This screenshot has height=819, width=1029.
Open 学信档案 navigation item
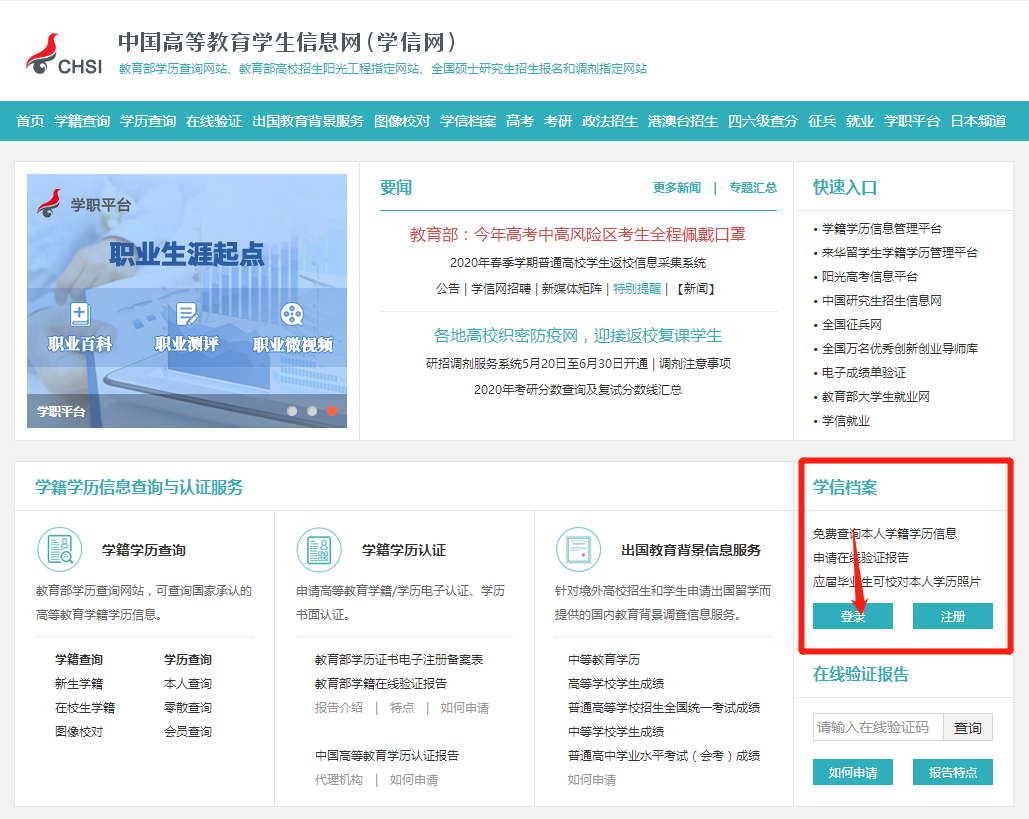tap(468, 121)
